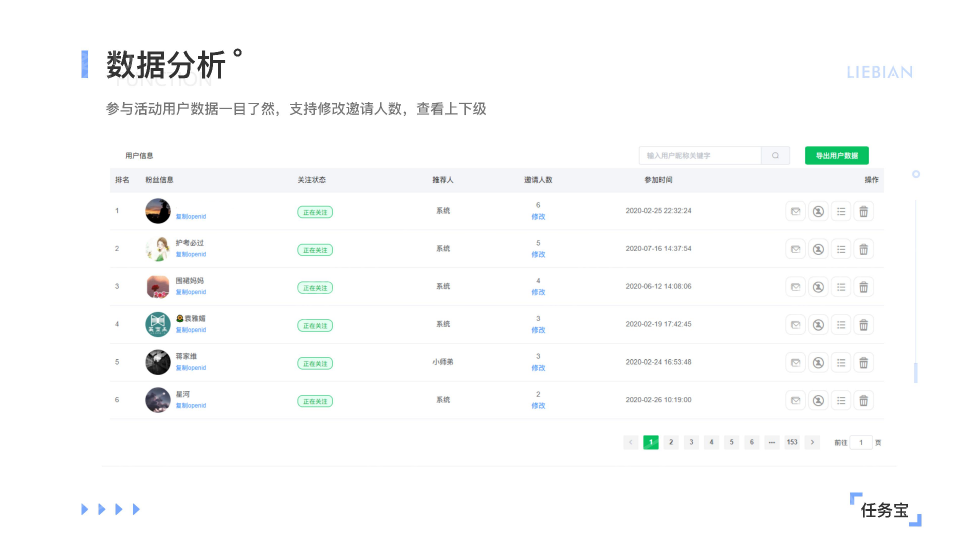Click the message icon for 护考必过
Viewport: 960px width, 540px height.
(795, 249)
